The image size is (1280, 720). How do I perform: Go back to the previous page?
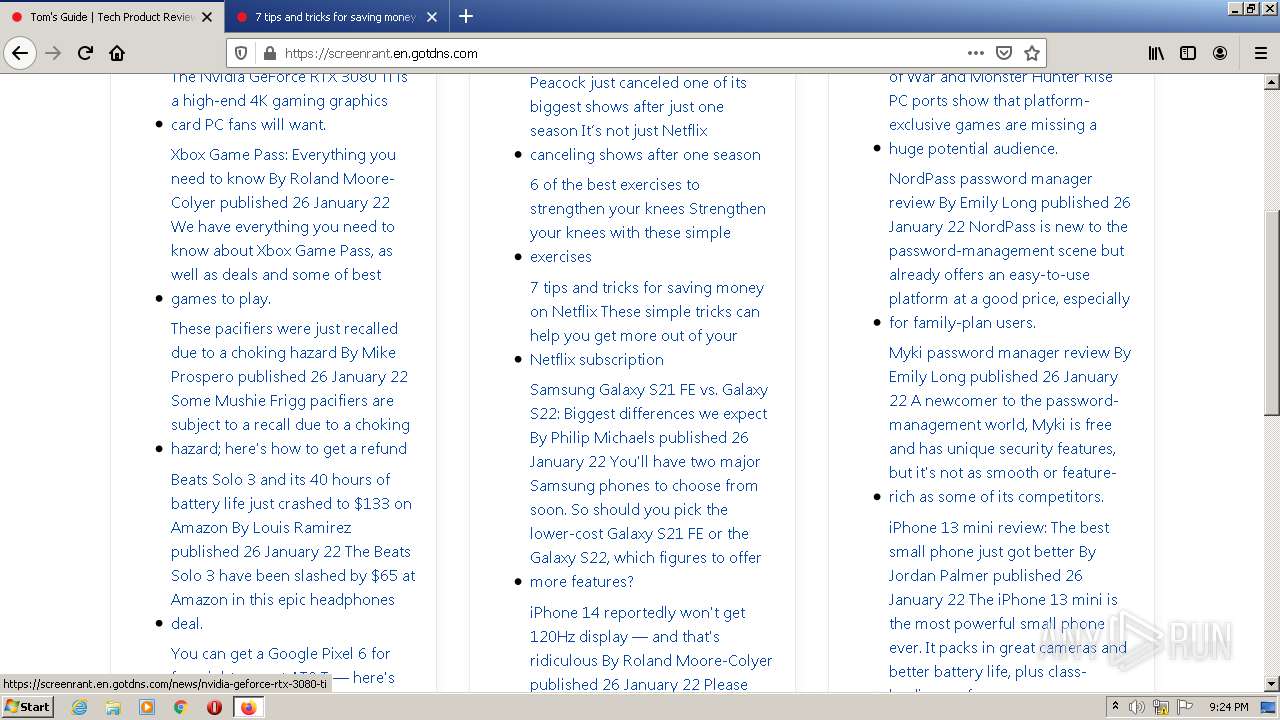point(20,53)
